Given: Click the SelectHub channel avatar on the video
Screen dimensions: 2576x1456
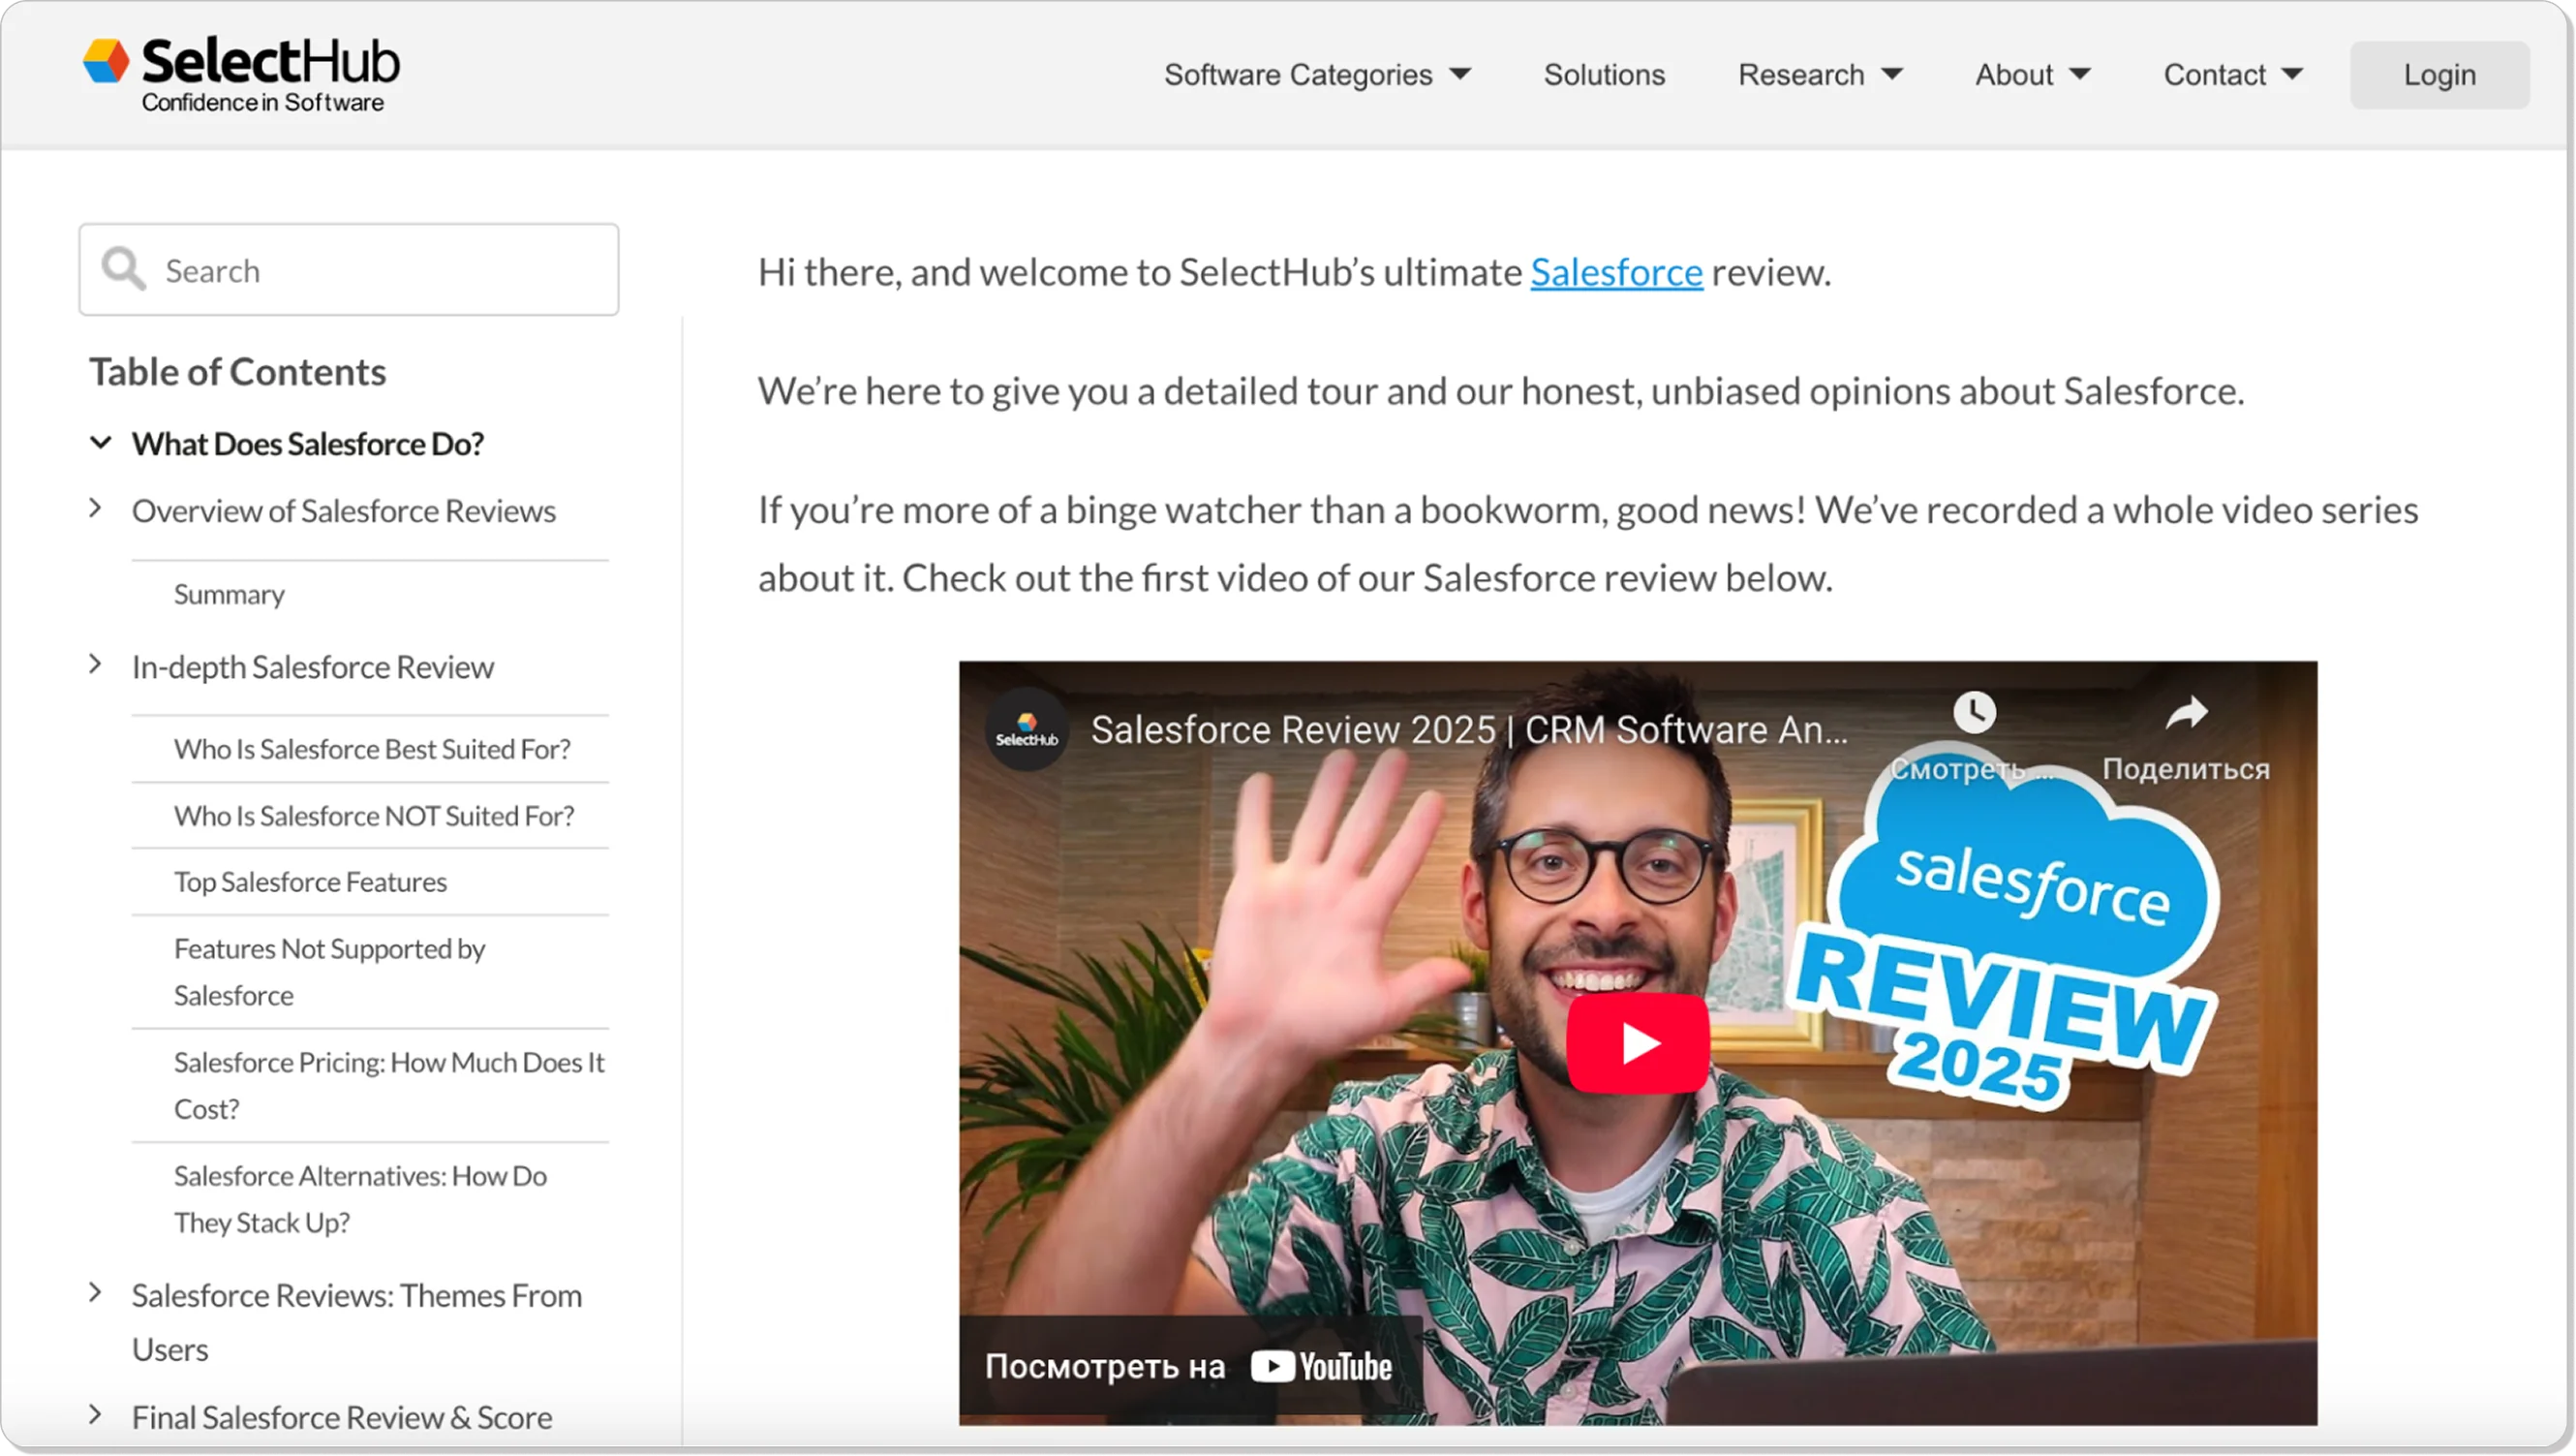Looking at the screenshot, I should (1025, 729).
